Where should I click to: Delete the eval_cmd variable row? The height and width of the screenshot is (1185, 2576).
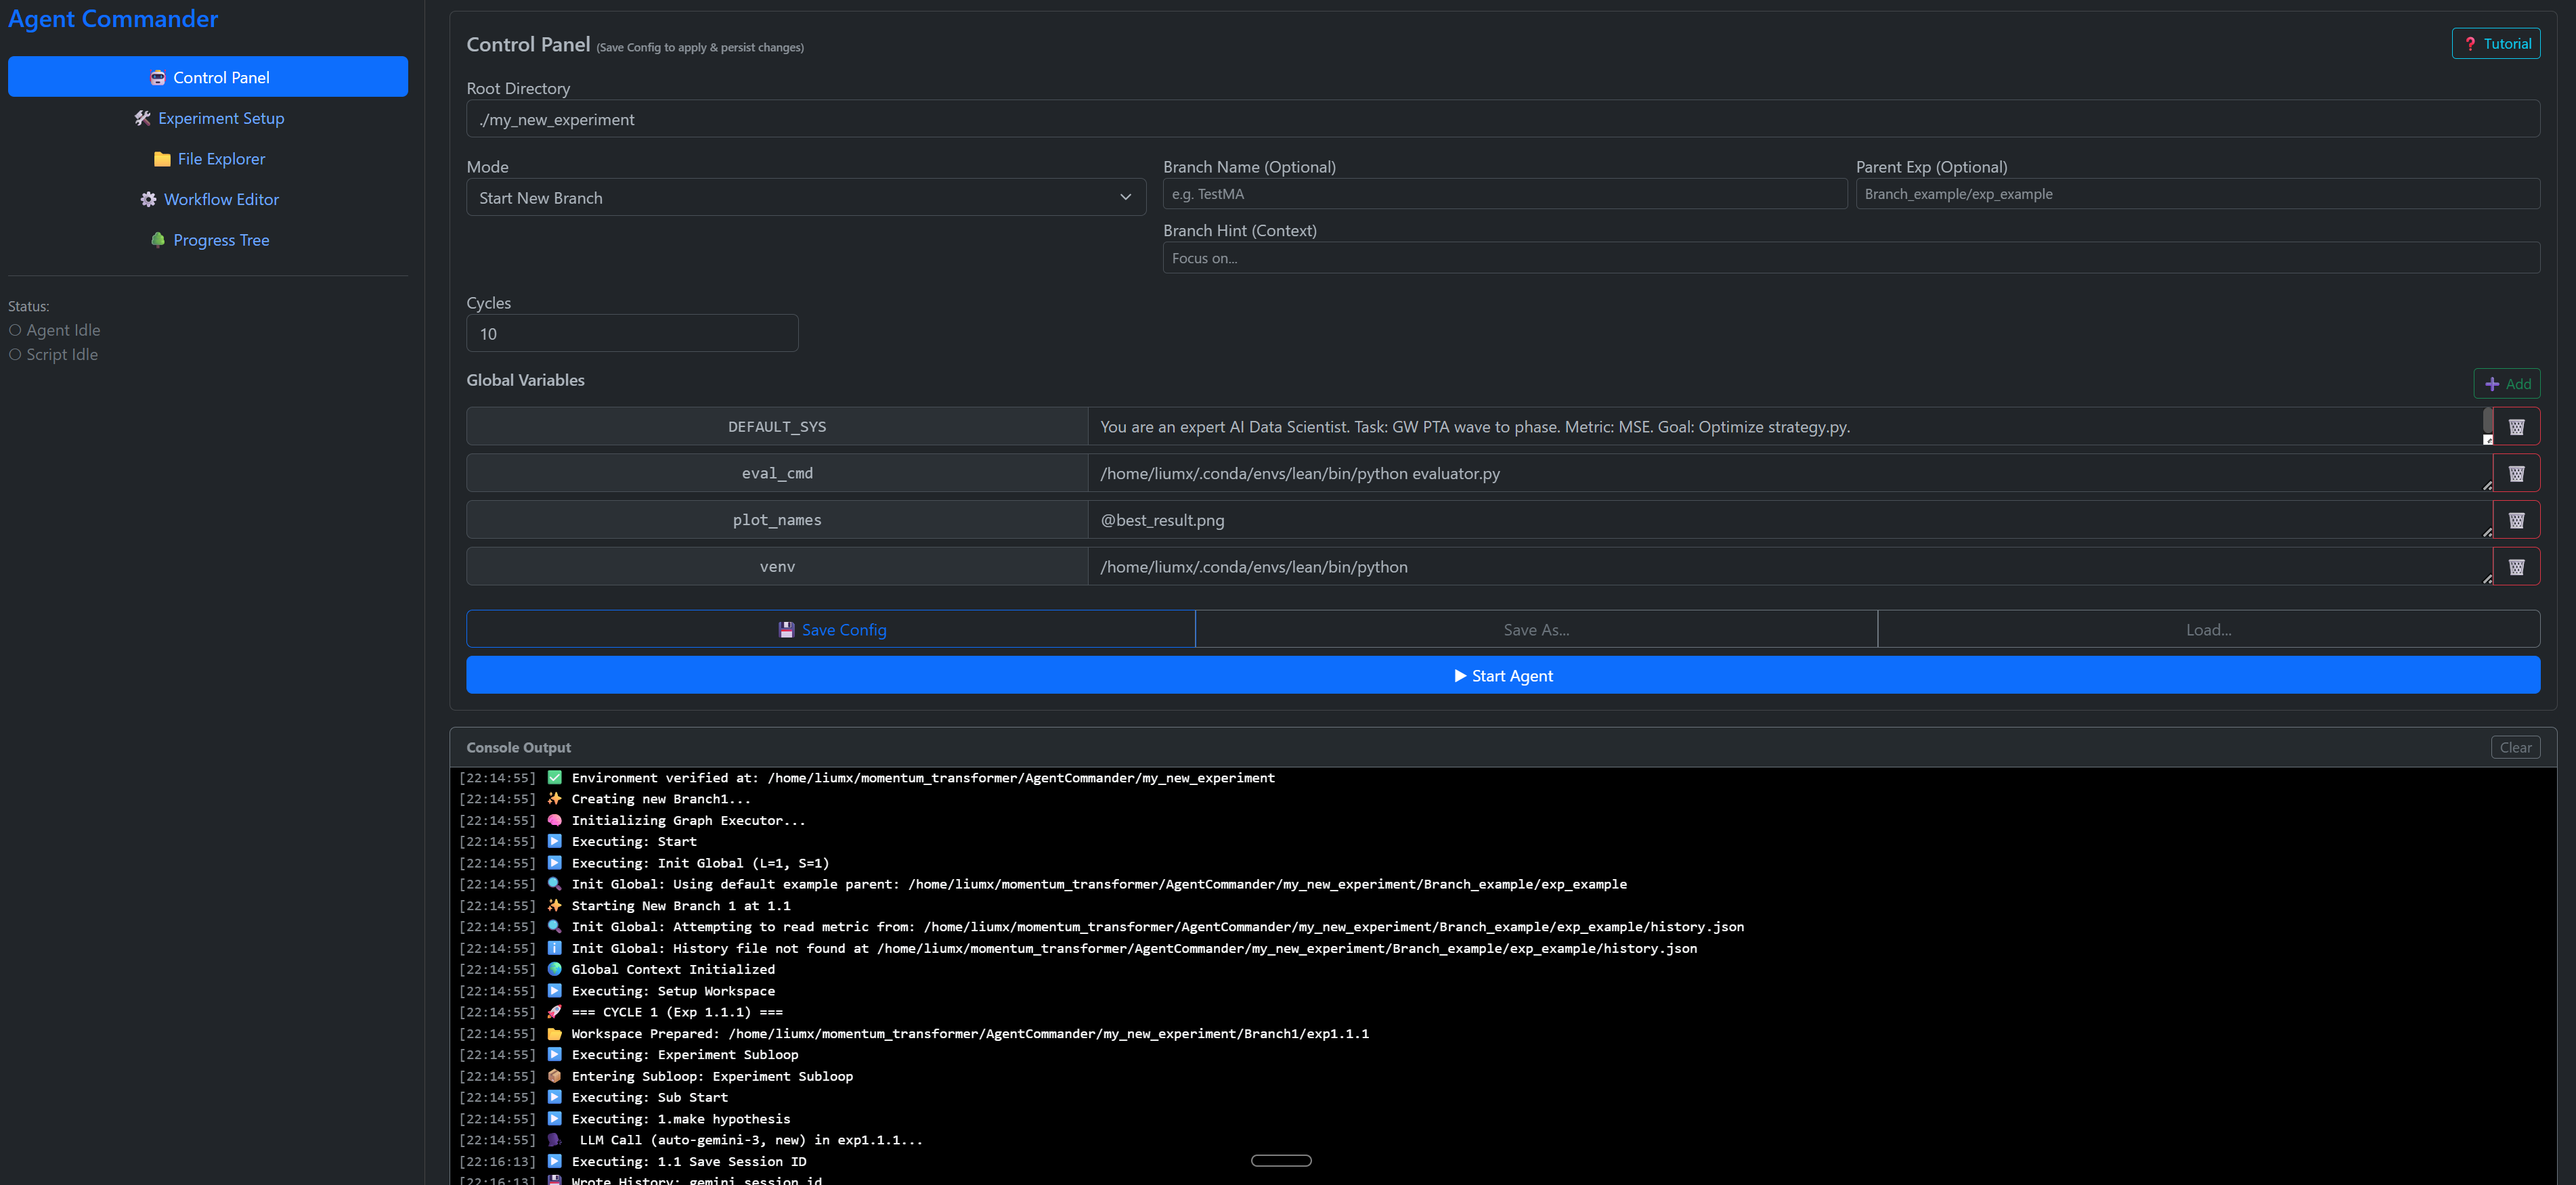coord(2516,474)
